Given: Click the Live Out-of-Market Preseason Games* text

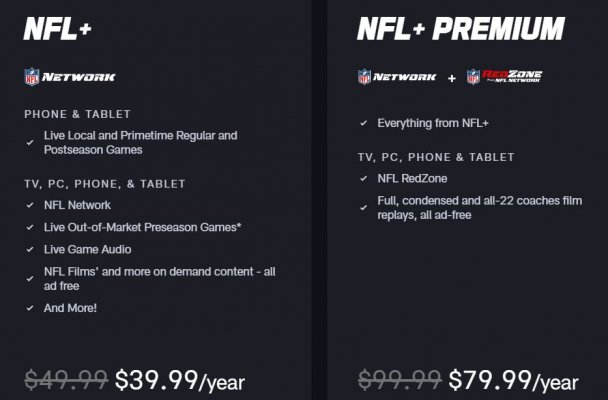Looking at the screenshot, I should coord(142,227).
